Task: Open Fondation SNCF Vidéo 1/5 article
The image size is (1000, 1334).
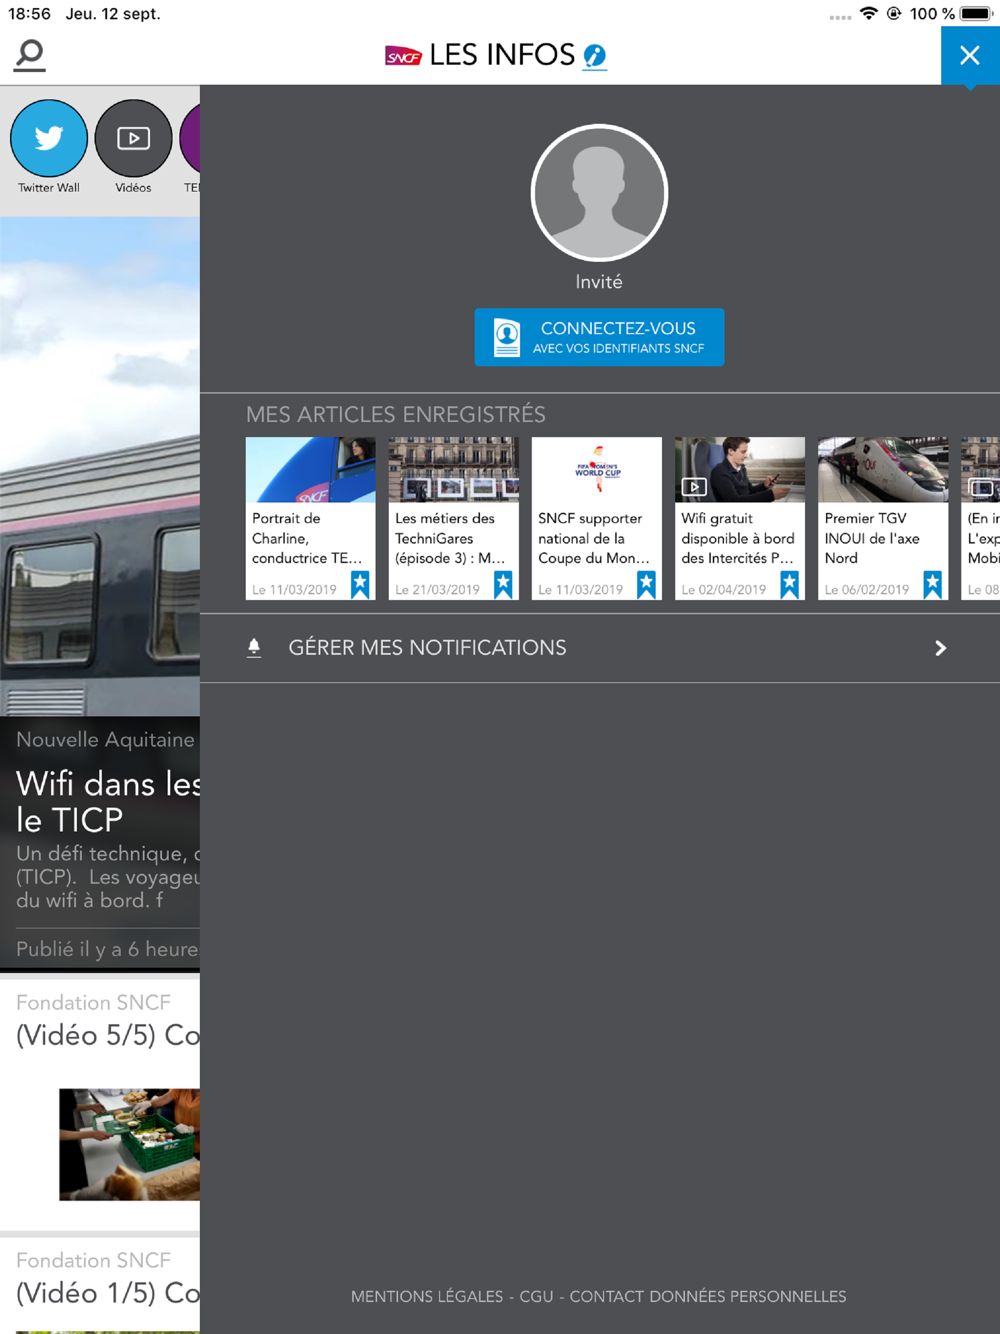Action: click(100, 1285)
